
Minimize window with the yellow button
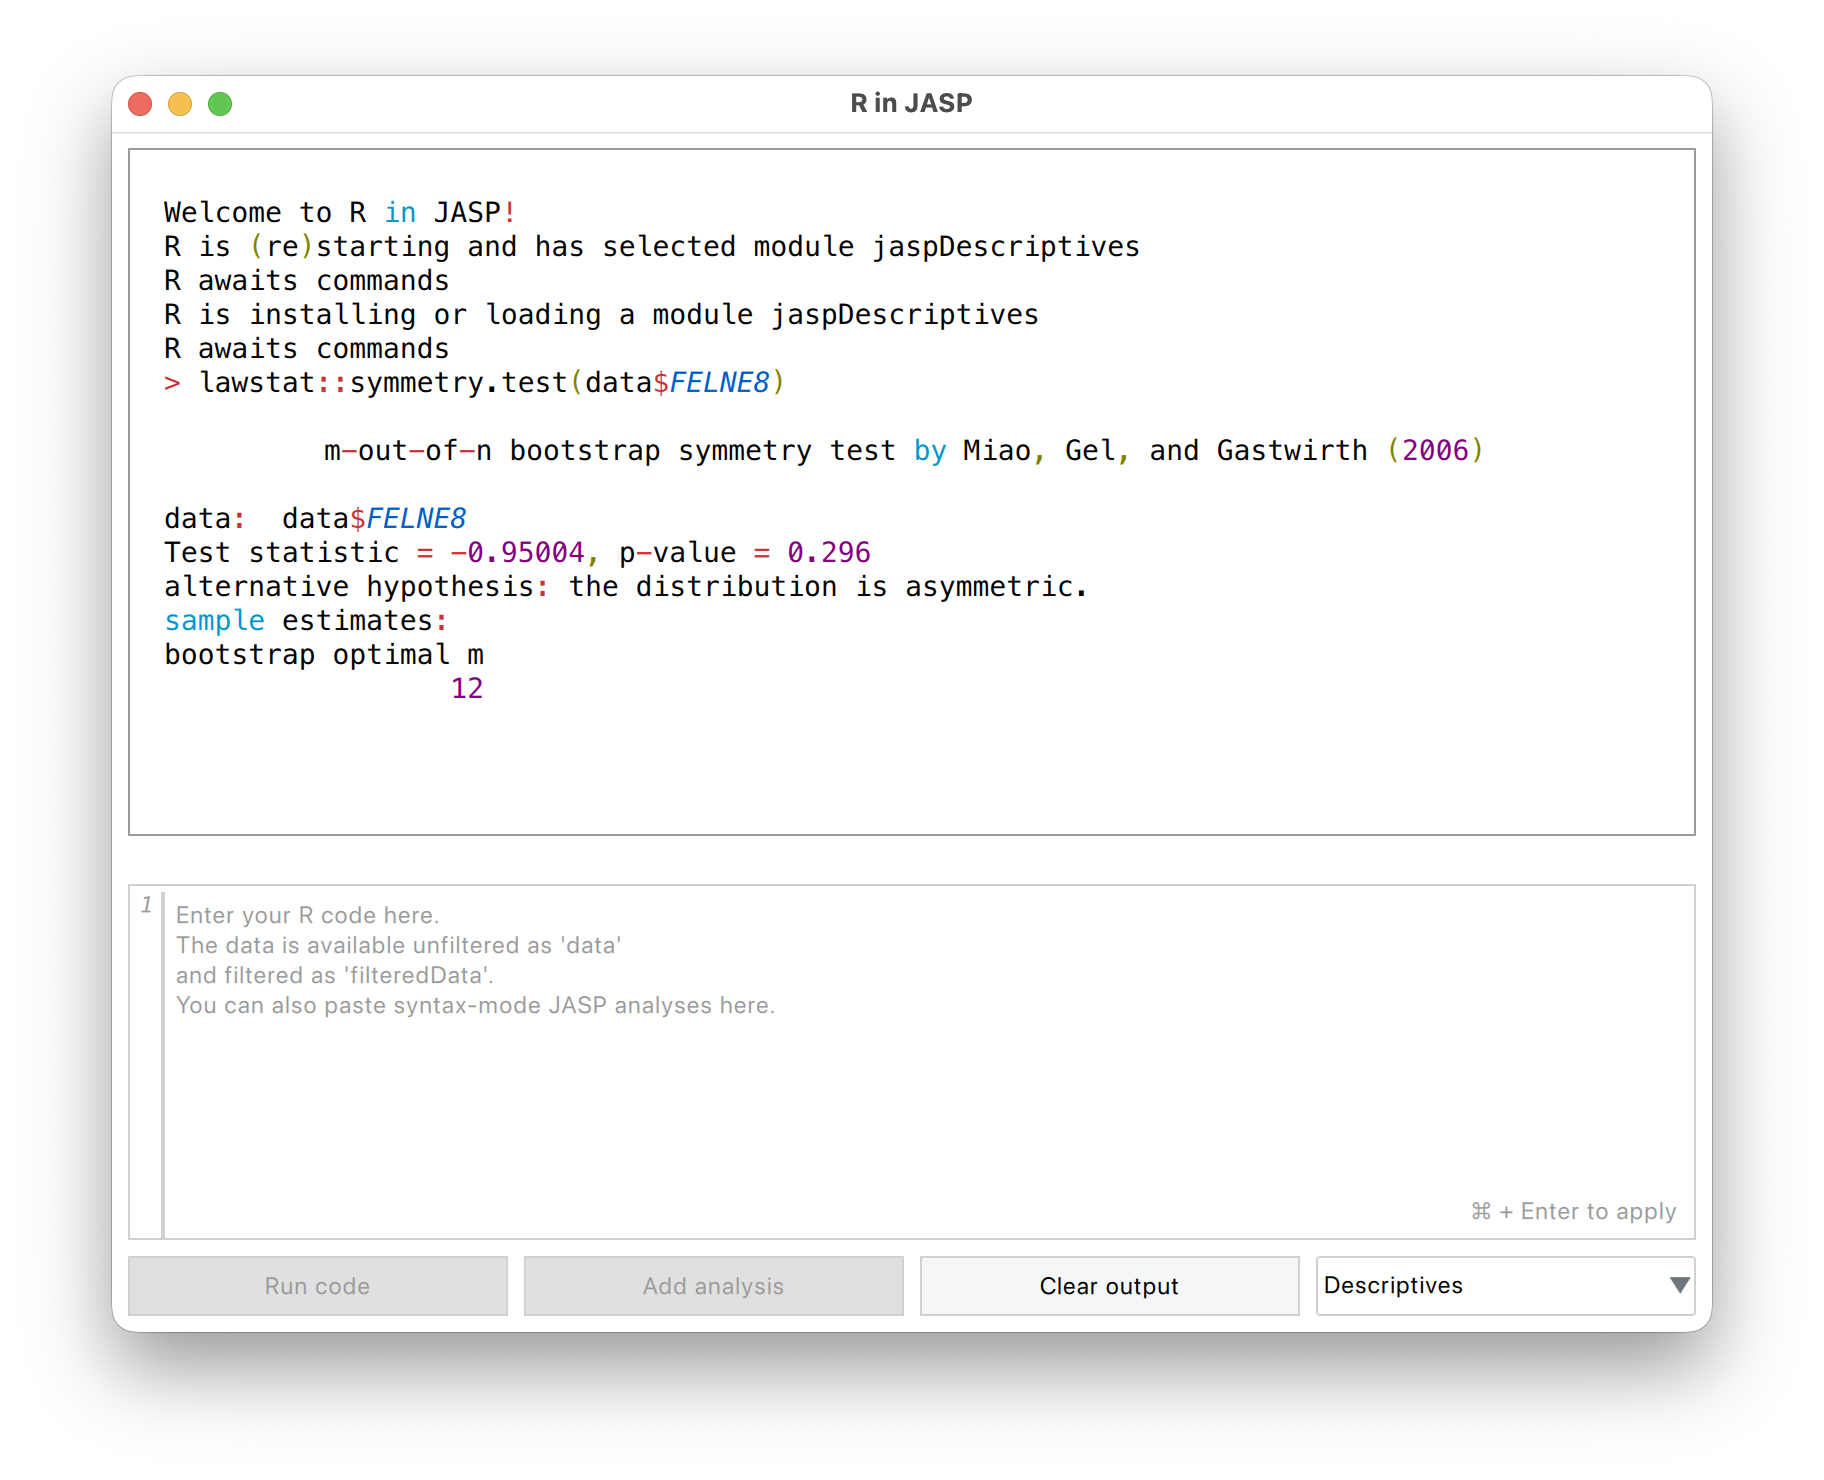[x=180, y=104]
